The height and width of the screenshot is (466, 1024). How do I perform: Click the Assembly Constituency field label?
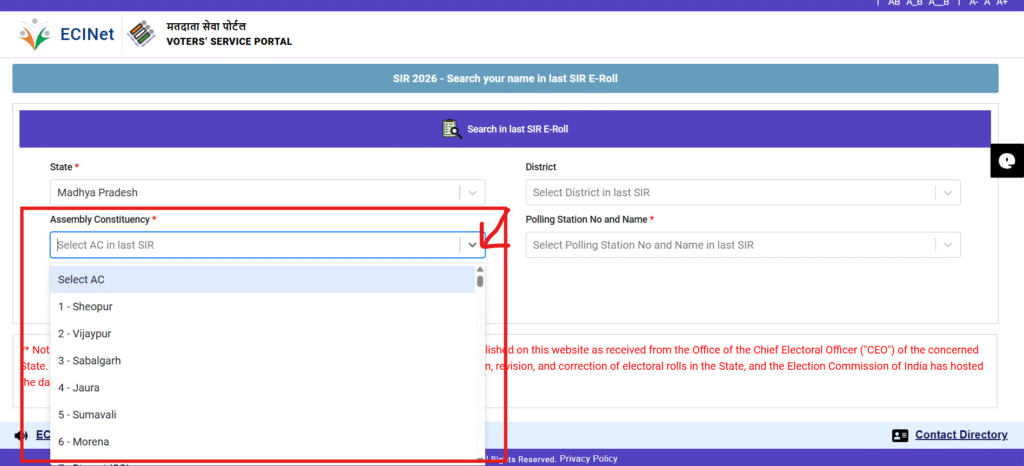(x=103, y=220)
